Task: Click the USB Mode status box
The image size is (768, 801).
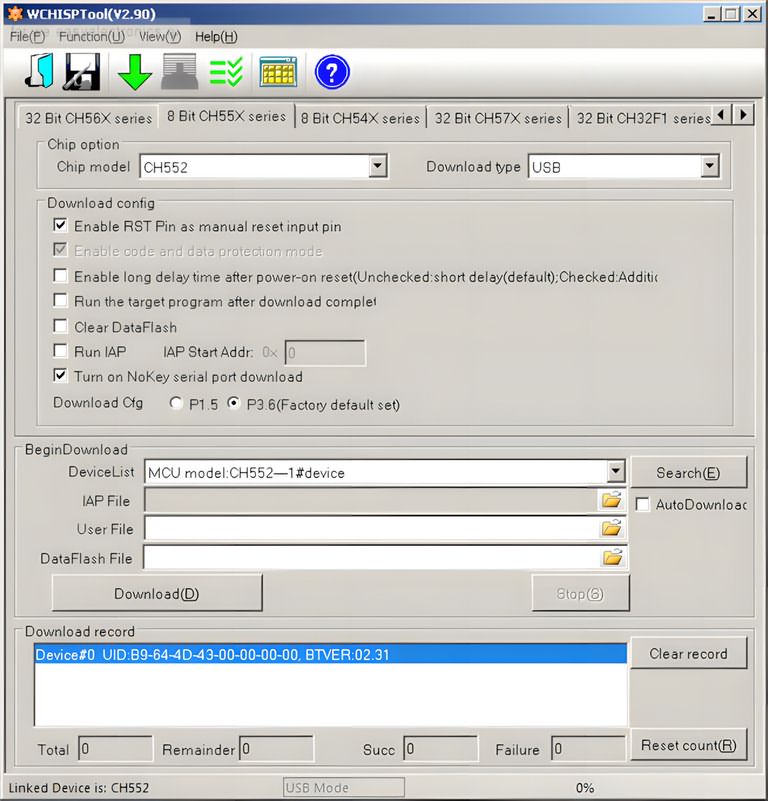Action: click(x=344, y=787)
